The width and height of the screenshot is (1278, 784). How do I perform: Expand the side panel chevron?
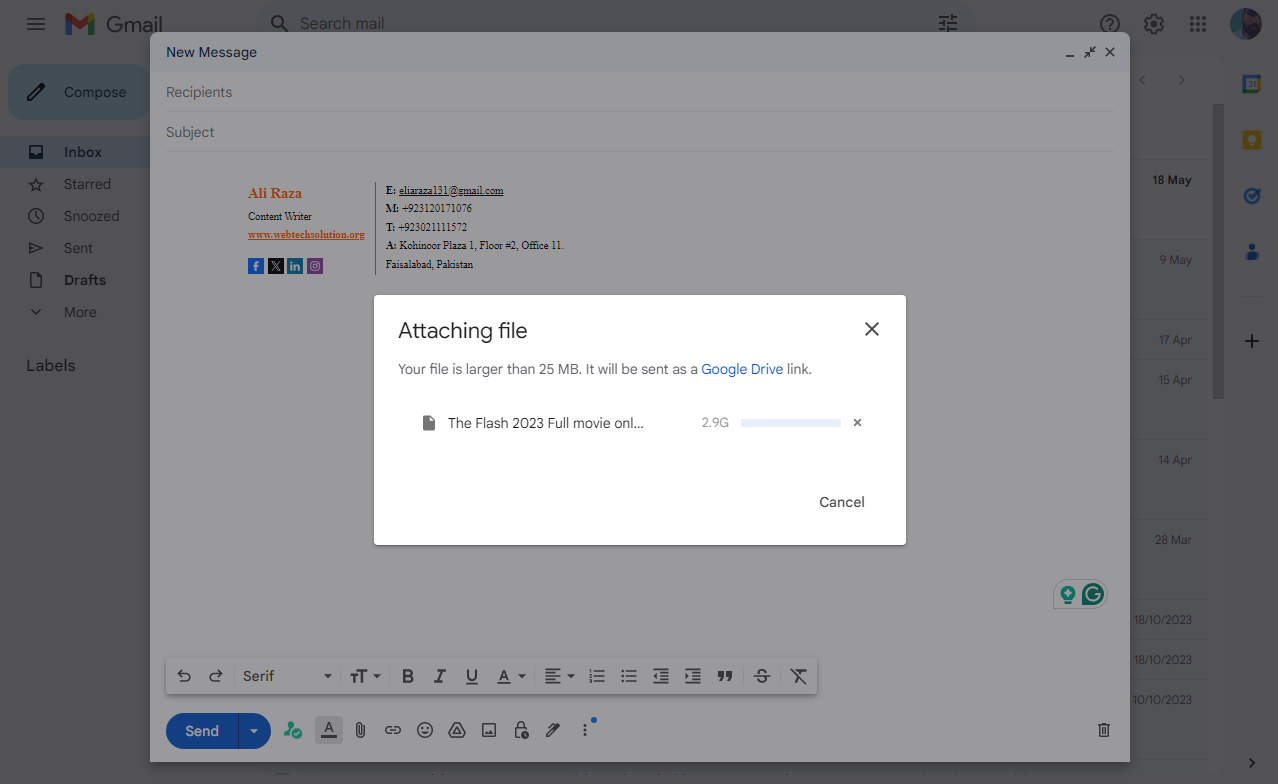point(1251,764)
